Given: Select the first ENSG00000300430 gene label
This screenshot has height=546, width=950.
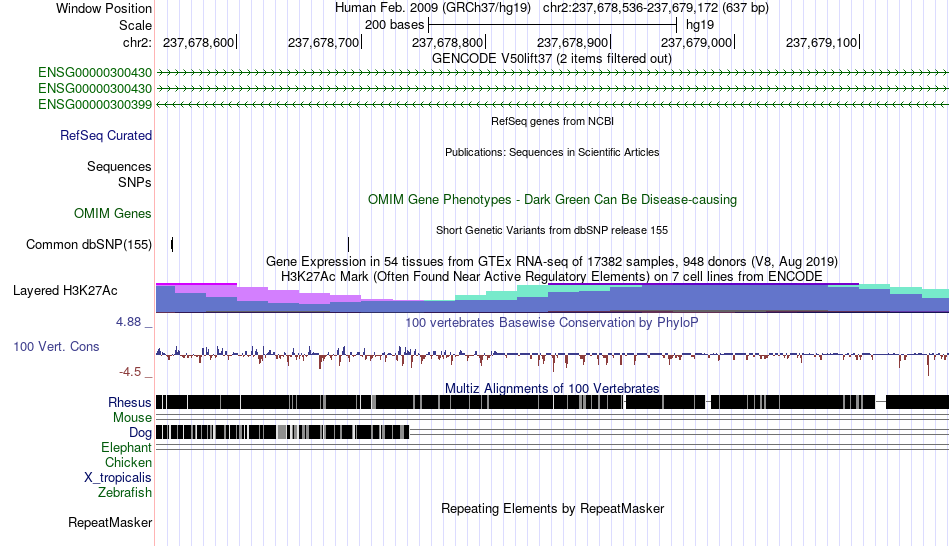Looking at the screenshot, I should (95, 73).
